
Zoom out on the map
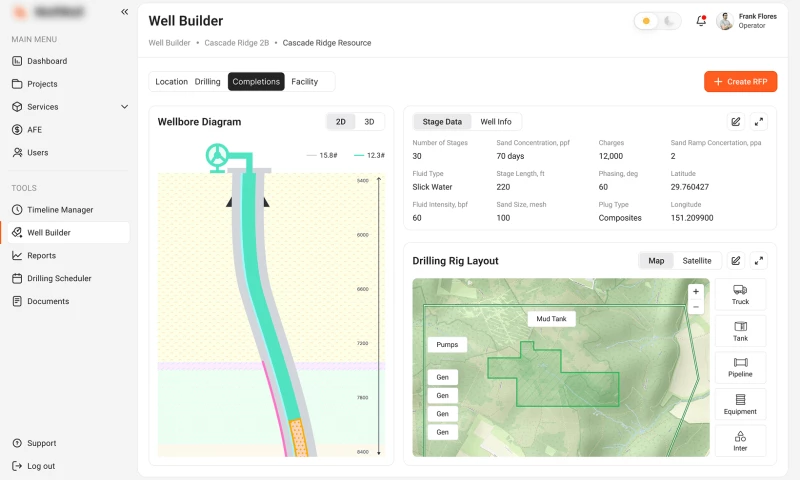[x=696, y=307]
